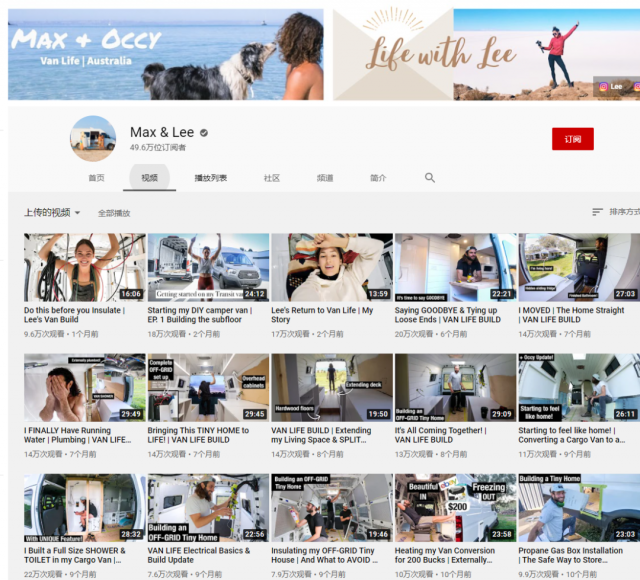Click title It's All Coming Together
Viewport: 640px width, 580px height.
pyautogui.click(x=440, y=435)
